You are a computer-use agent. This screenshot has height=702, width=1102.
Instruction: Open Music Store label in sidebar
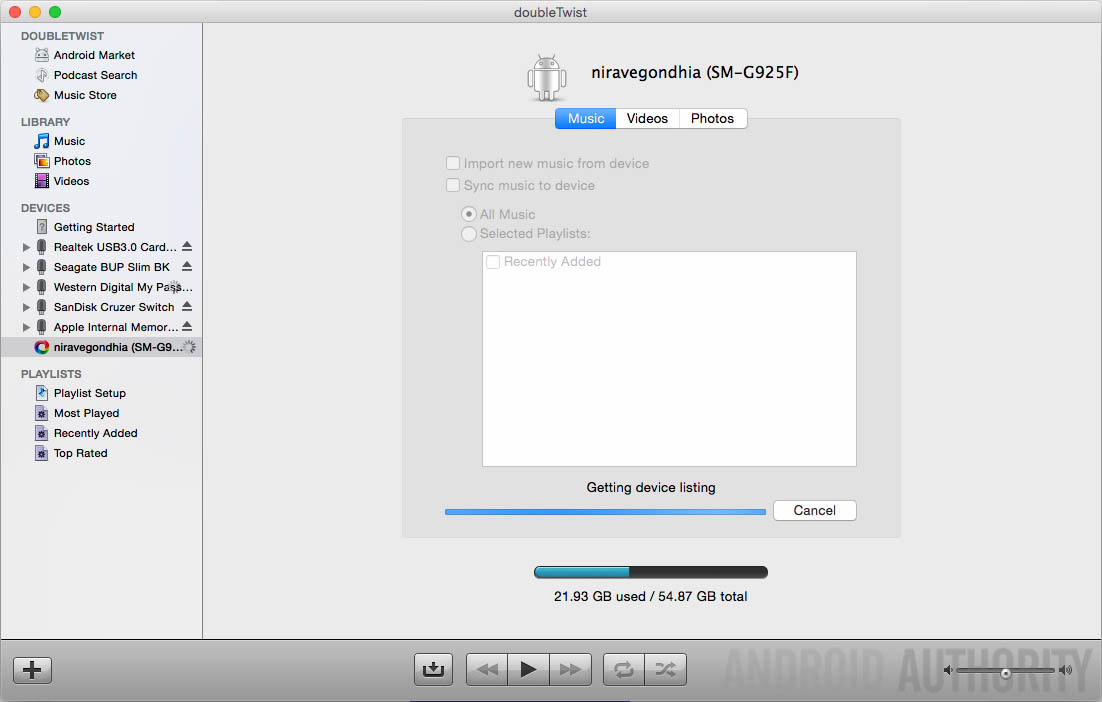85,95
